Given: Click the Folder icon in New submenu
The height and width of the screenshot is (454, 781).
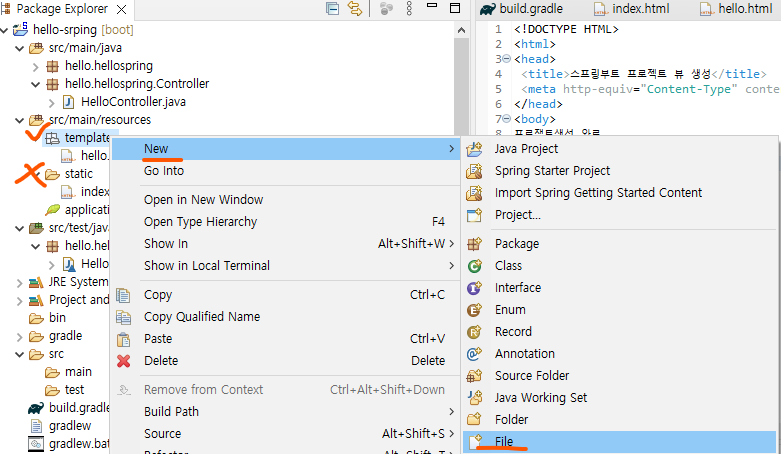Looking at the screenshot, I should tap(474, 419).
